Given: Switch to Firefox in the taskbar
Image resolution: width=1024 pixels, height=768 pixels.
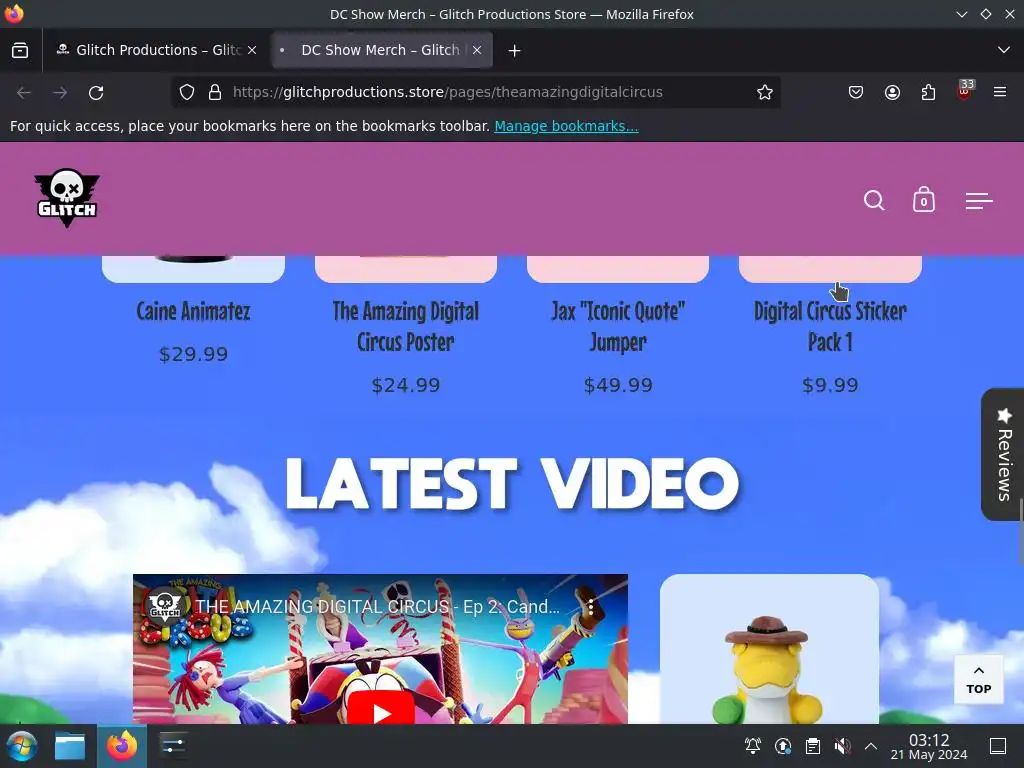Looking at the screenshot, I should point(122,746).
